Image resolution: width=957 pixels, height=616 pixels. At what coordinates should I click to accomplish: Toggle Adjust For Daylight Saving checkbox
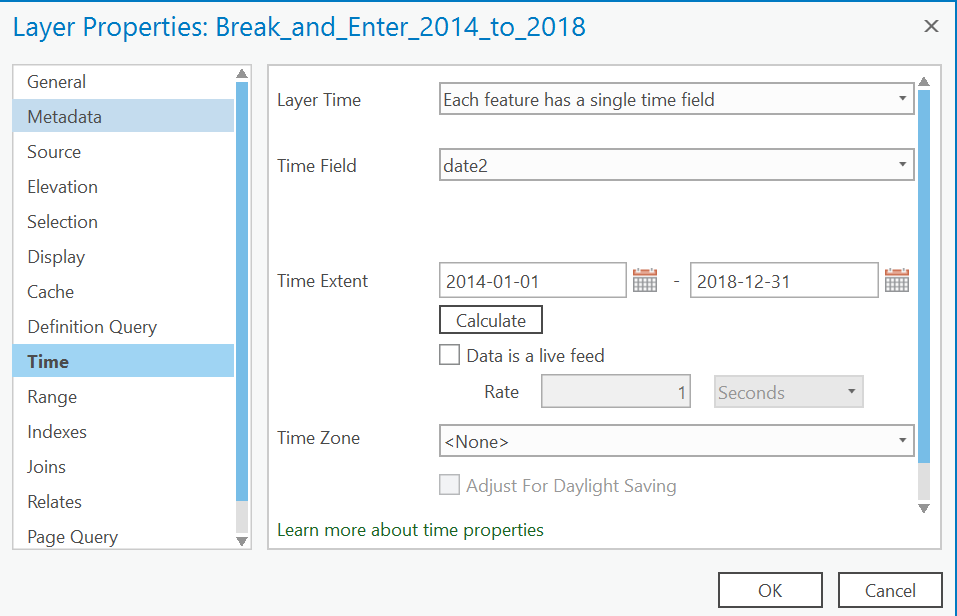[450, 486]
